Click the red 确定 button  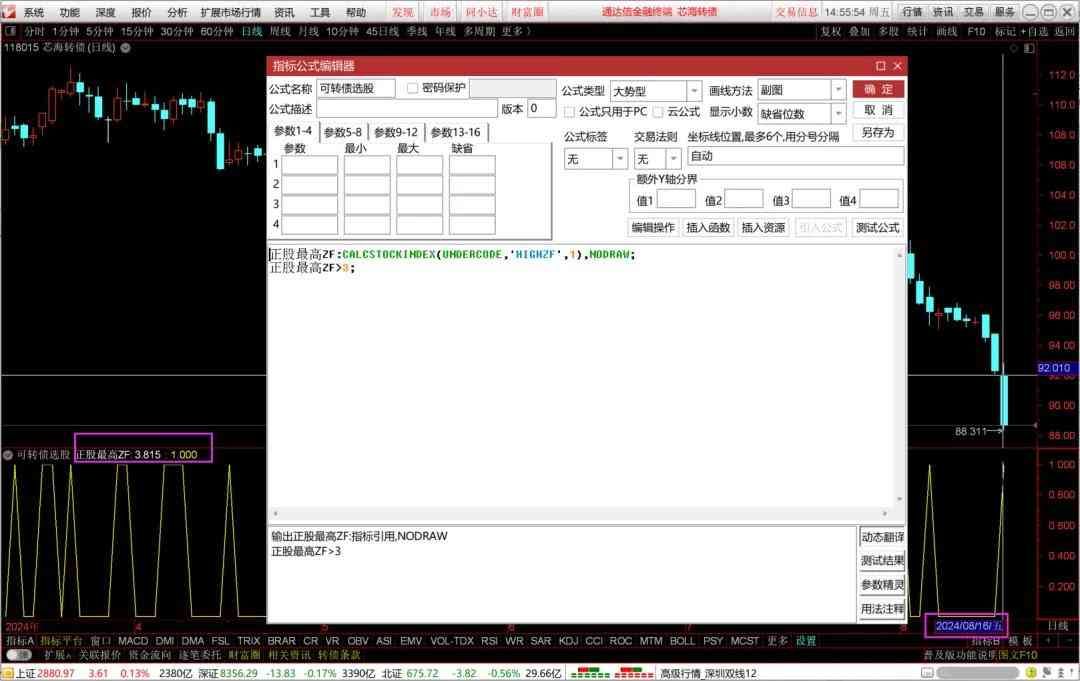(878, 89)
